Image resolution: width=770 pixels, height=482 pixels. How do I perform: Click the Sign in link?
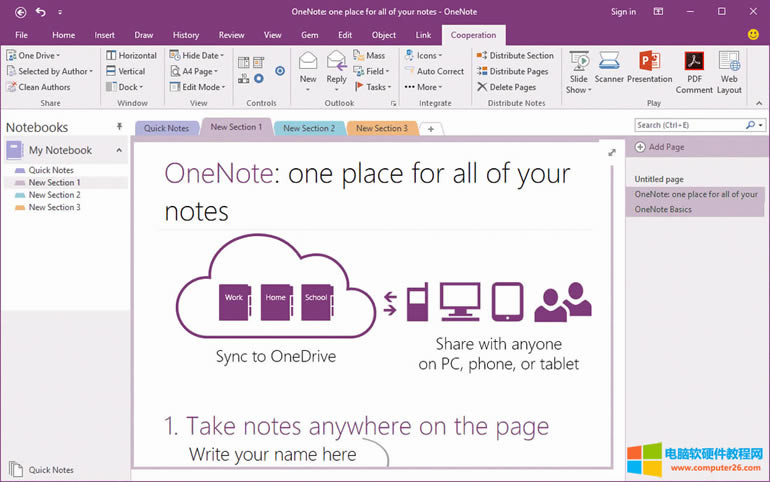[623, 12]
